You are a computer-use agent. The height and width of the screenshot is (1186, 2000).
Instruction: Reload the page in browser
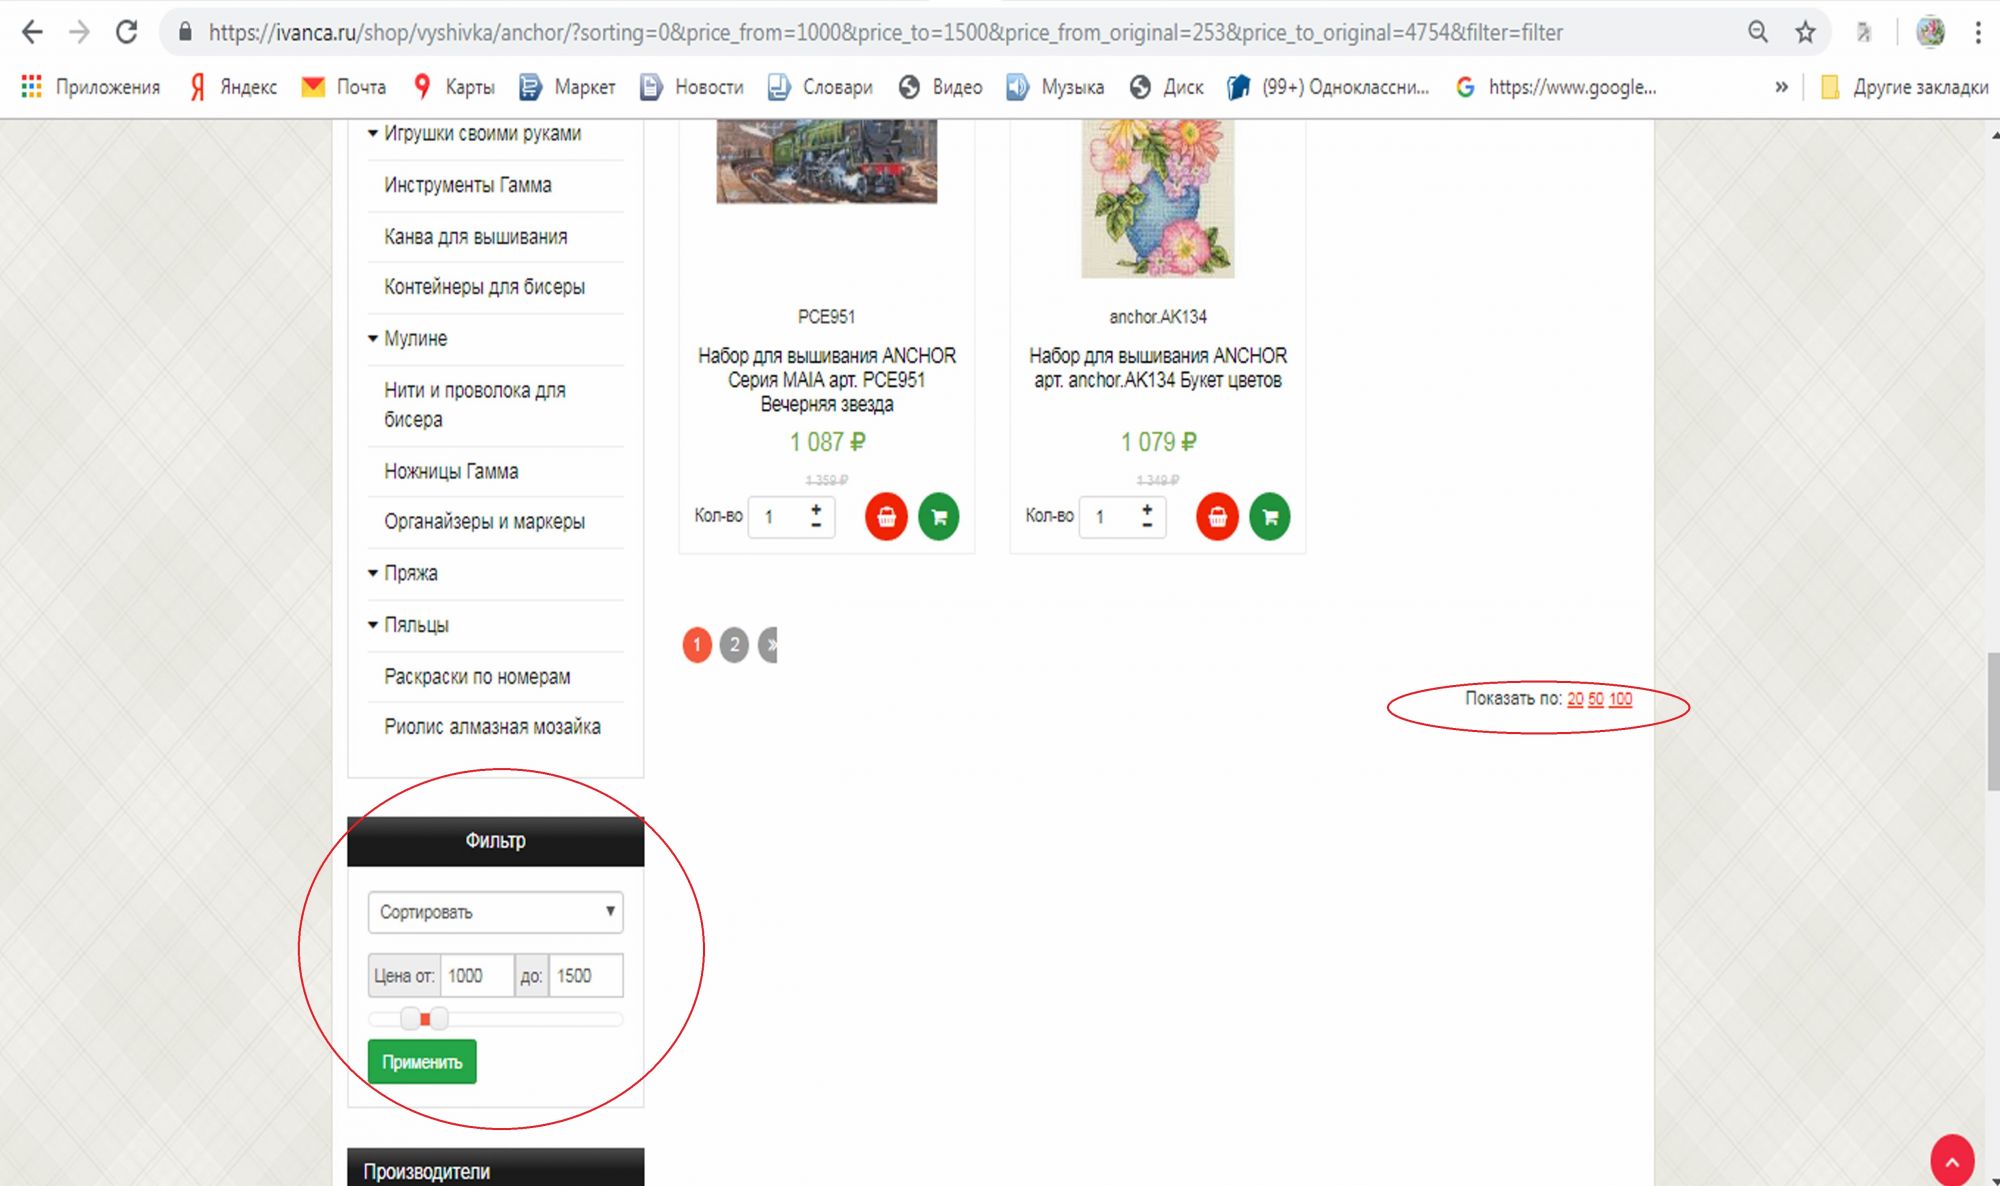click(x=126, y=32)
